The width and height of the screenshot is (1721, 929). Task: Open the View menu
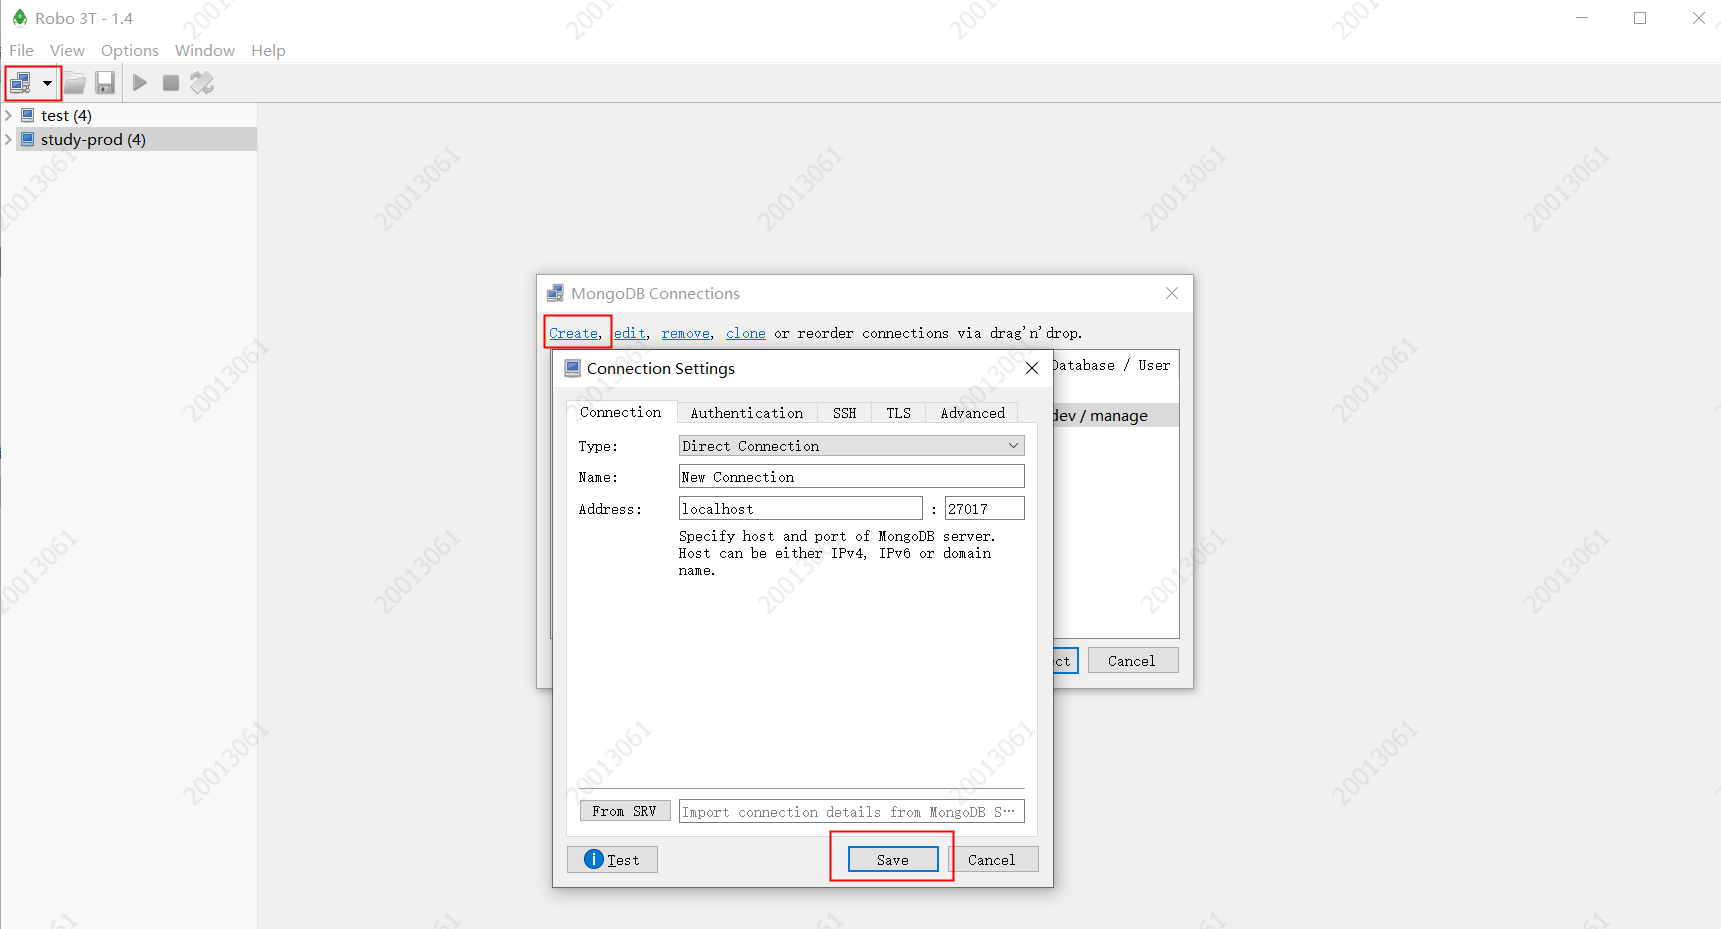point(67,50)
